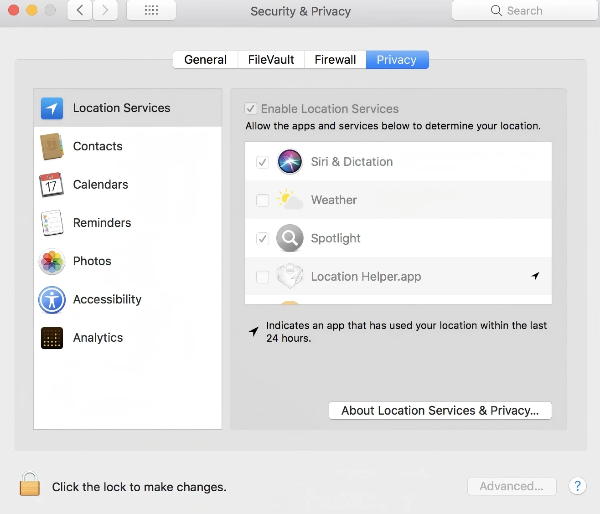The width and height of the screenshot is (600, 514).
Task: Switch to the FileVault tab
Action: coord(271,60)
